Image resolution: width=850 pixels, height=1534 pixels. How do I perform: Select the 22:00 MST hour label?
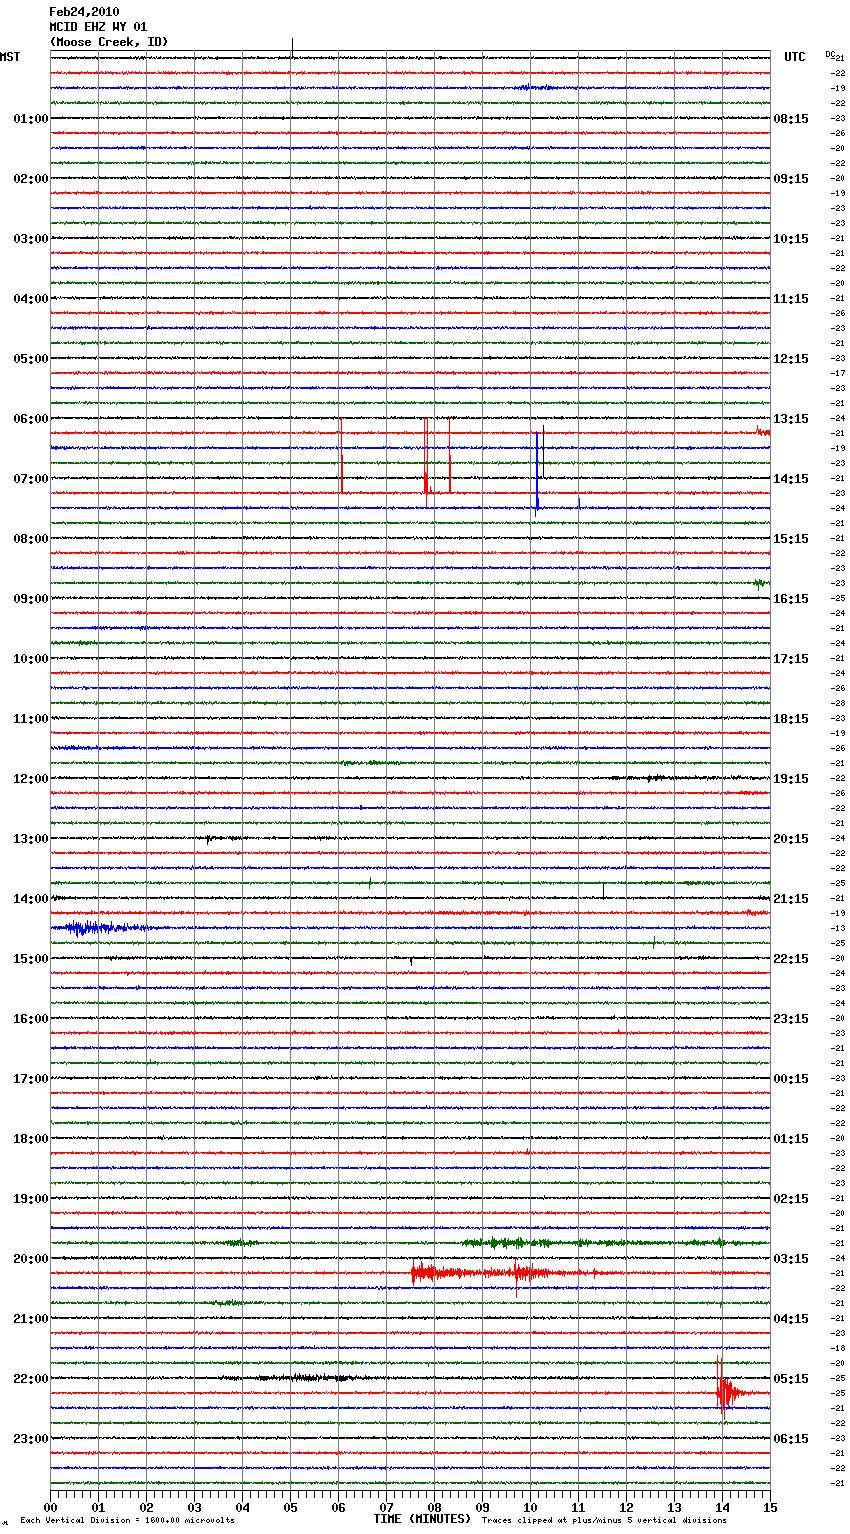[x=31, y=1379]
